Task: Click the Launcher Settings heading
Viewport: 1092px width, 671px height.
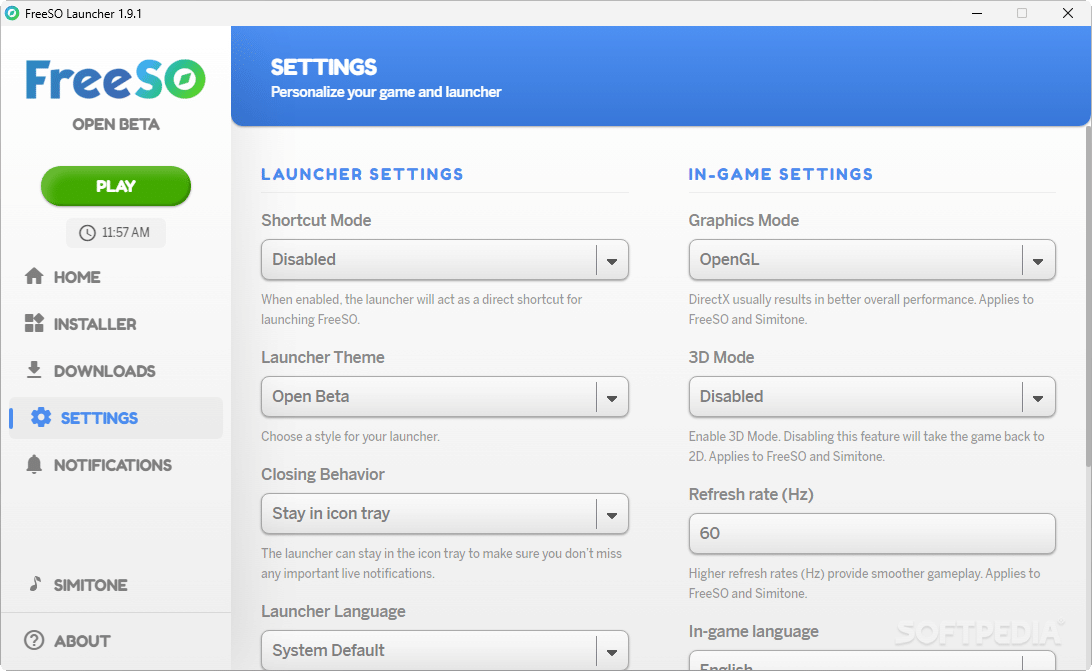Action: coord(362,174)
